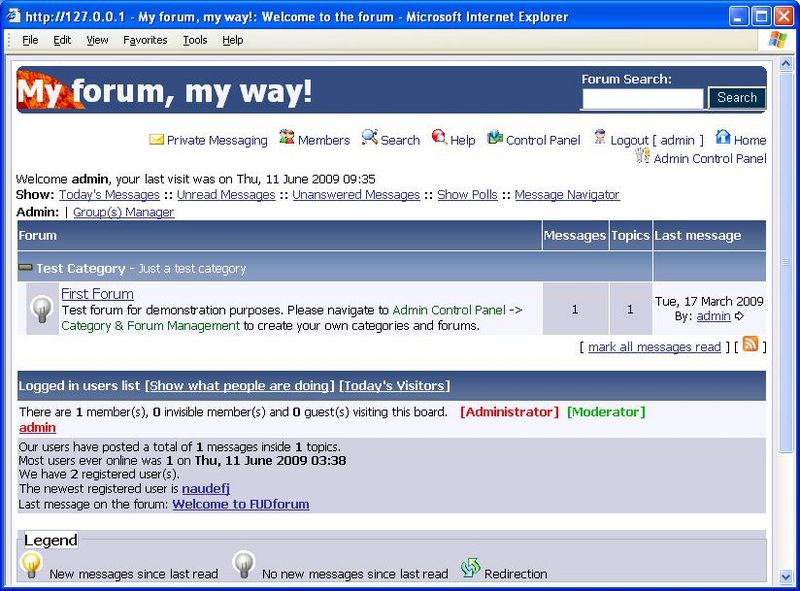Click Show what people are doing link

click(x=239, y=386)
